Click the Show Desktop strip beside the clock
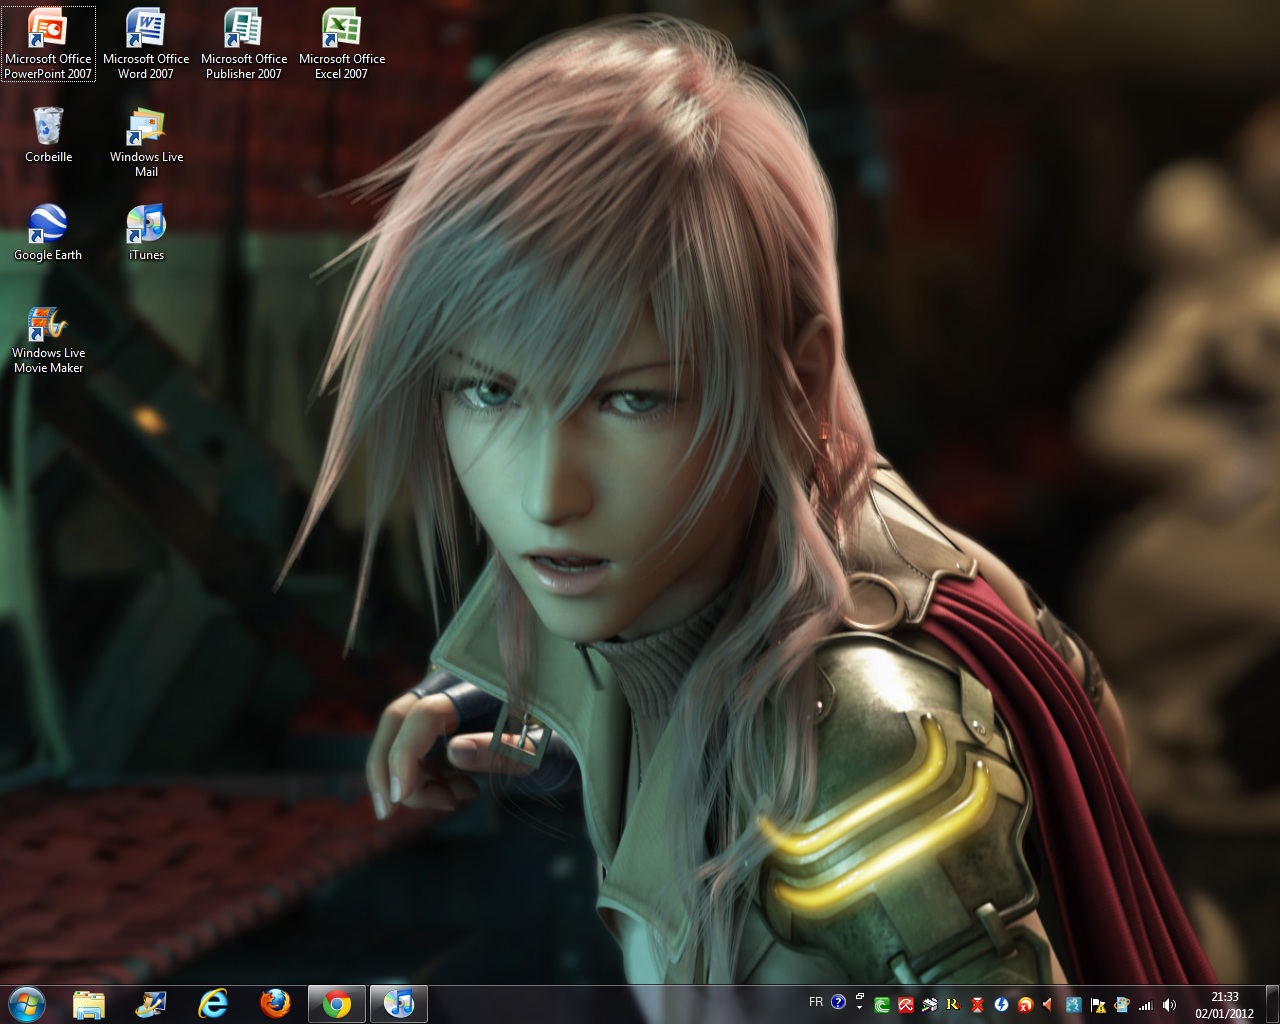 (x=1272, y=1004)
